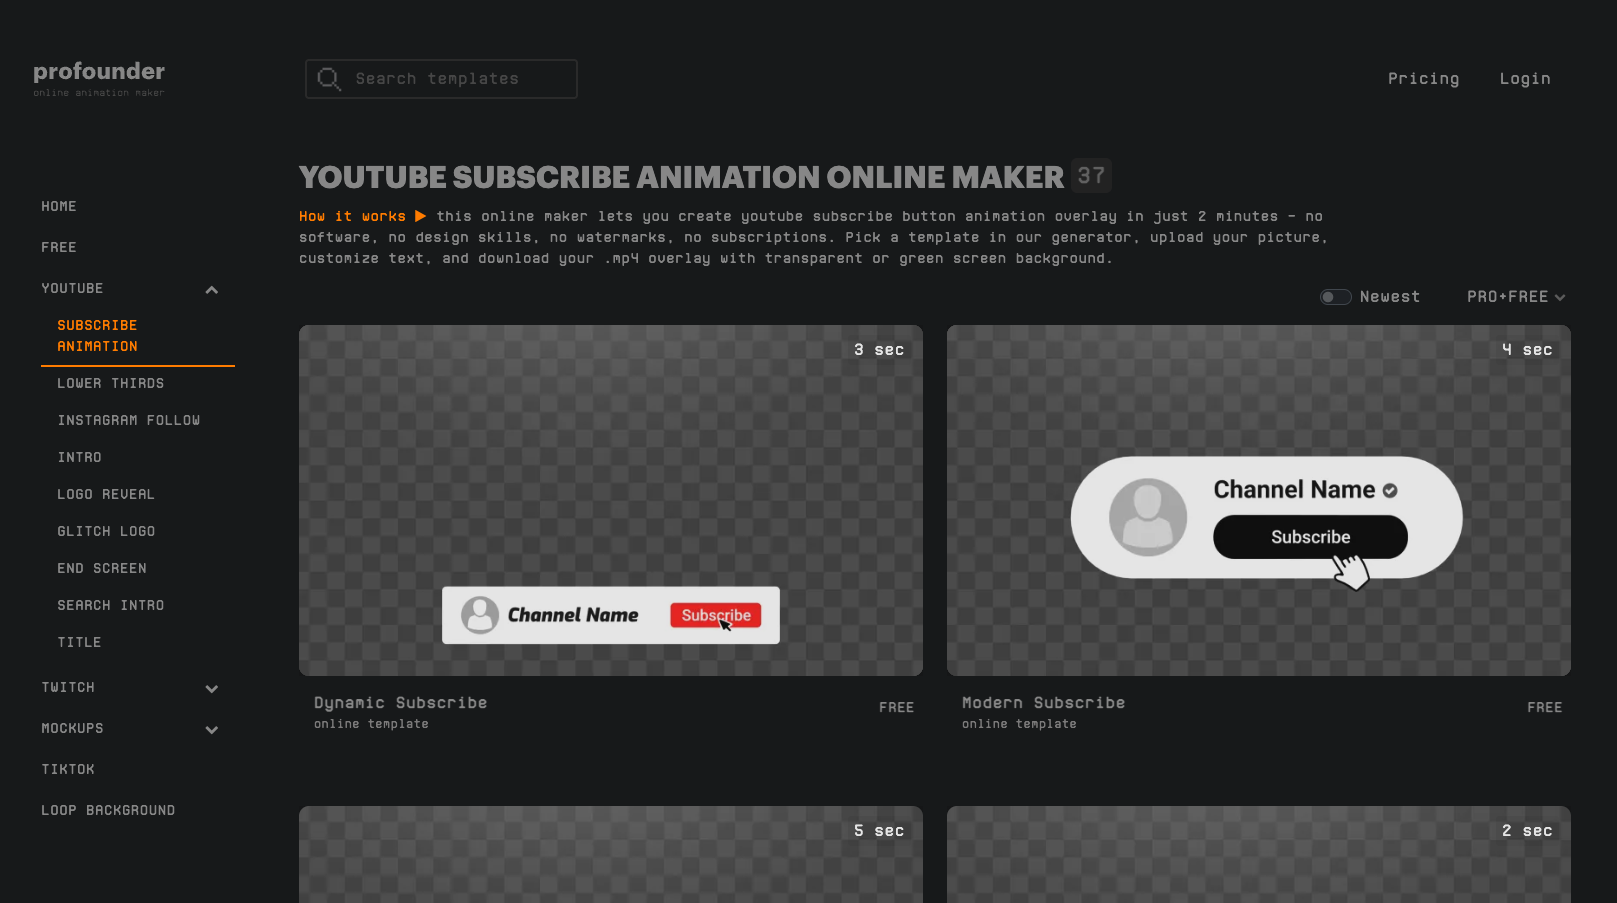
Task: Click FREE label under Modern Subscribe
Action: [x=1545, y=707]
